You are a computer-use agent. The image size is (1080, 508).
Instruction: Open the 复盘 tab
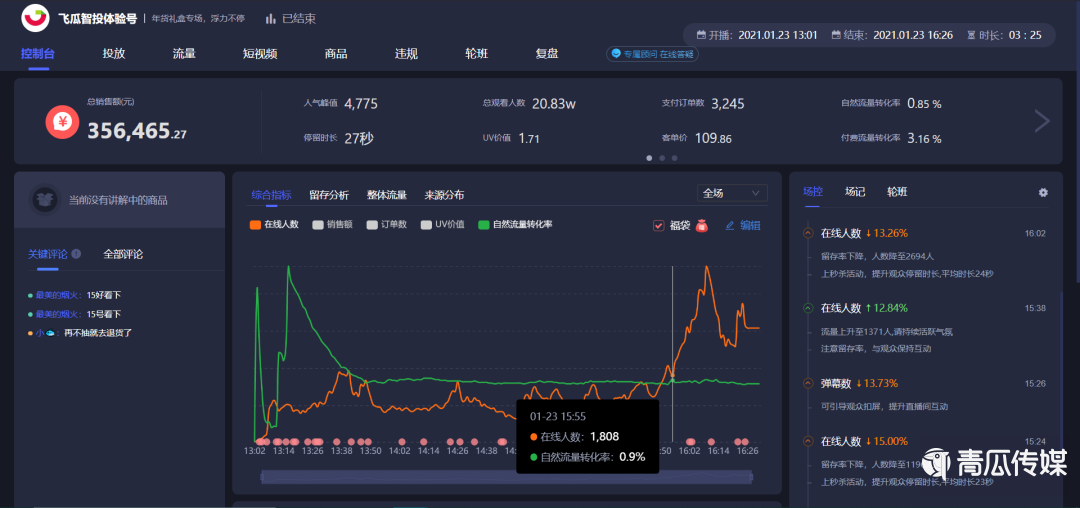[x=547, y=54]
